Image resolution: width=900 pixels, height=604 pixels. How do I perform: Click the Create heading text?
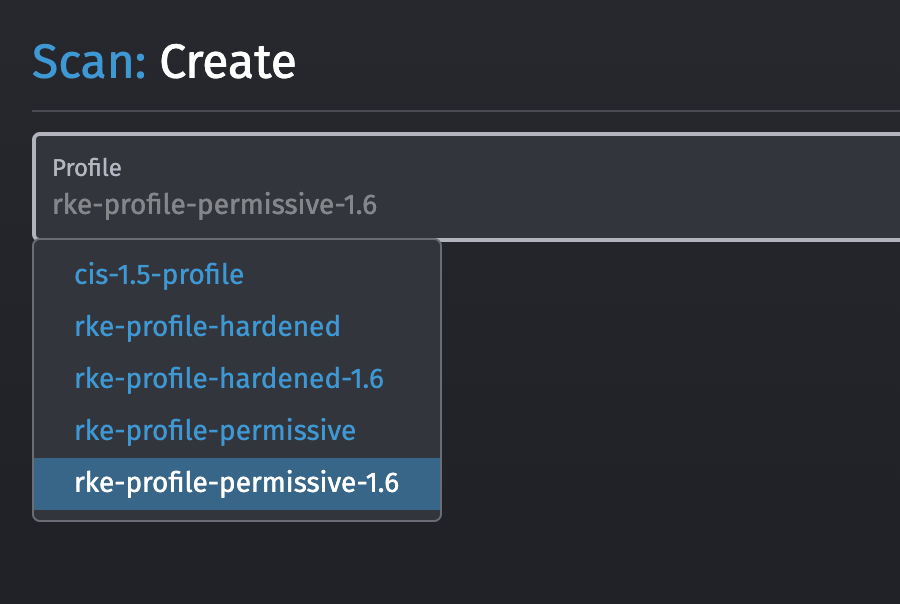pos(227,62)
